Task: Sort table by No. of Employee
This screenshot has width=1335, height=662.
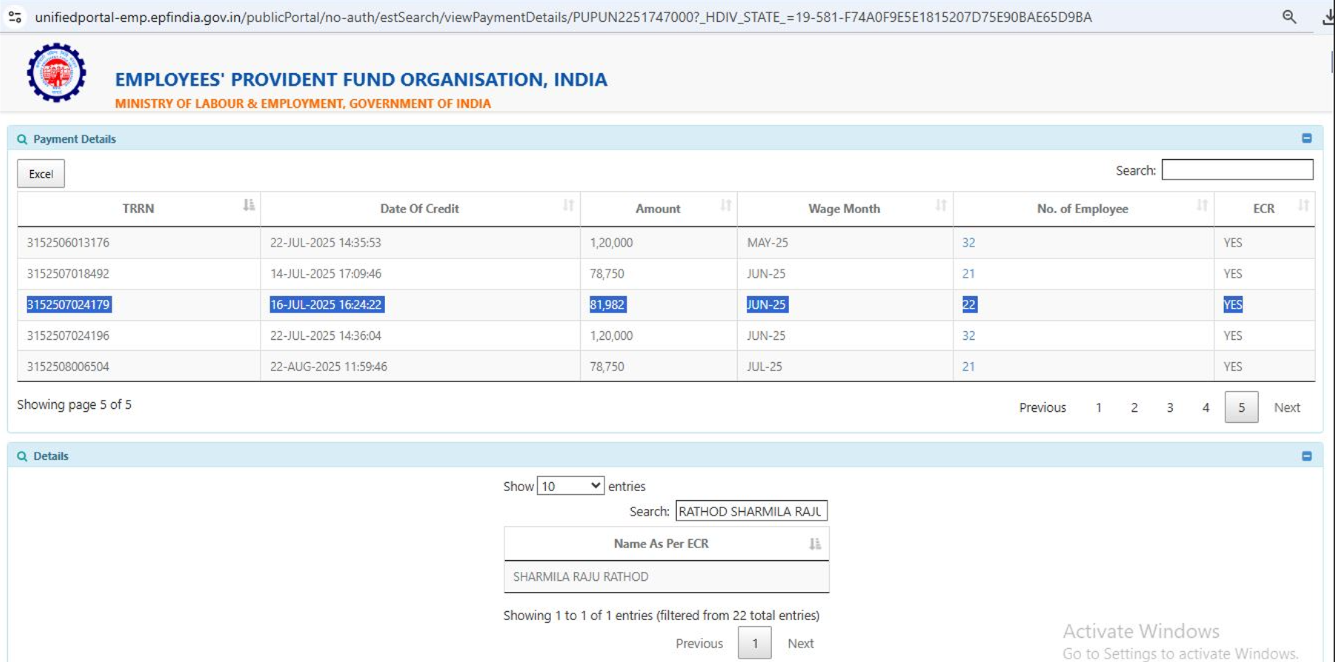Action: pyautogui.click(x=1083, y=208)
